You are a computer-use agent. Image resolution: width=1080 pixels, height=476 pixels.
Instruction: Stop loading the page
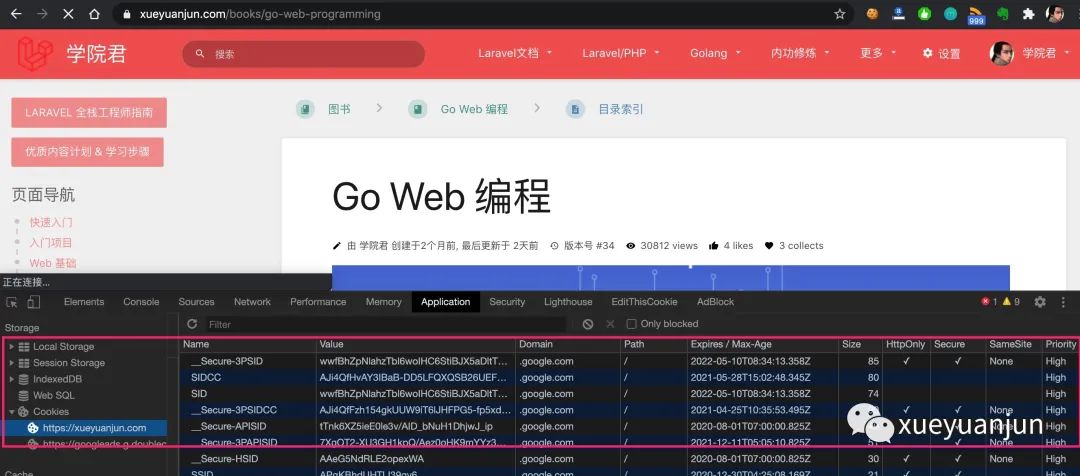coord(68,14)
